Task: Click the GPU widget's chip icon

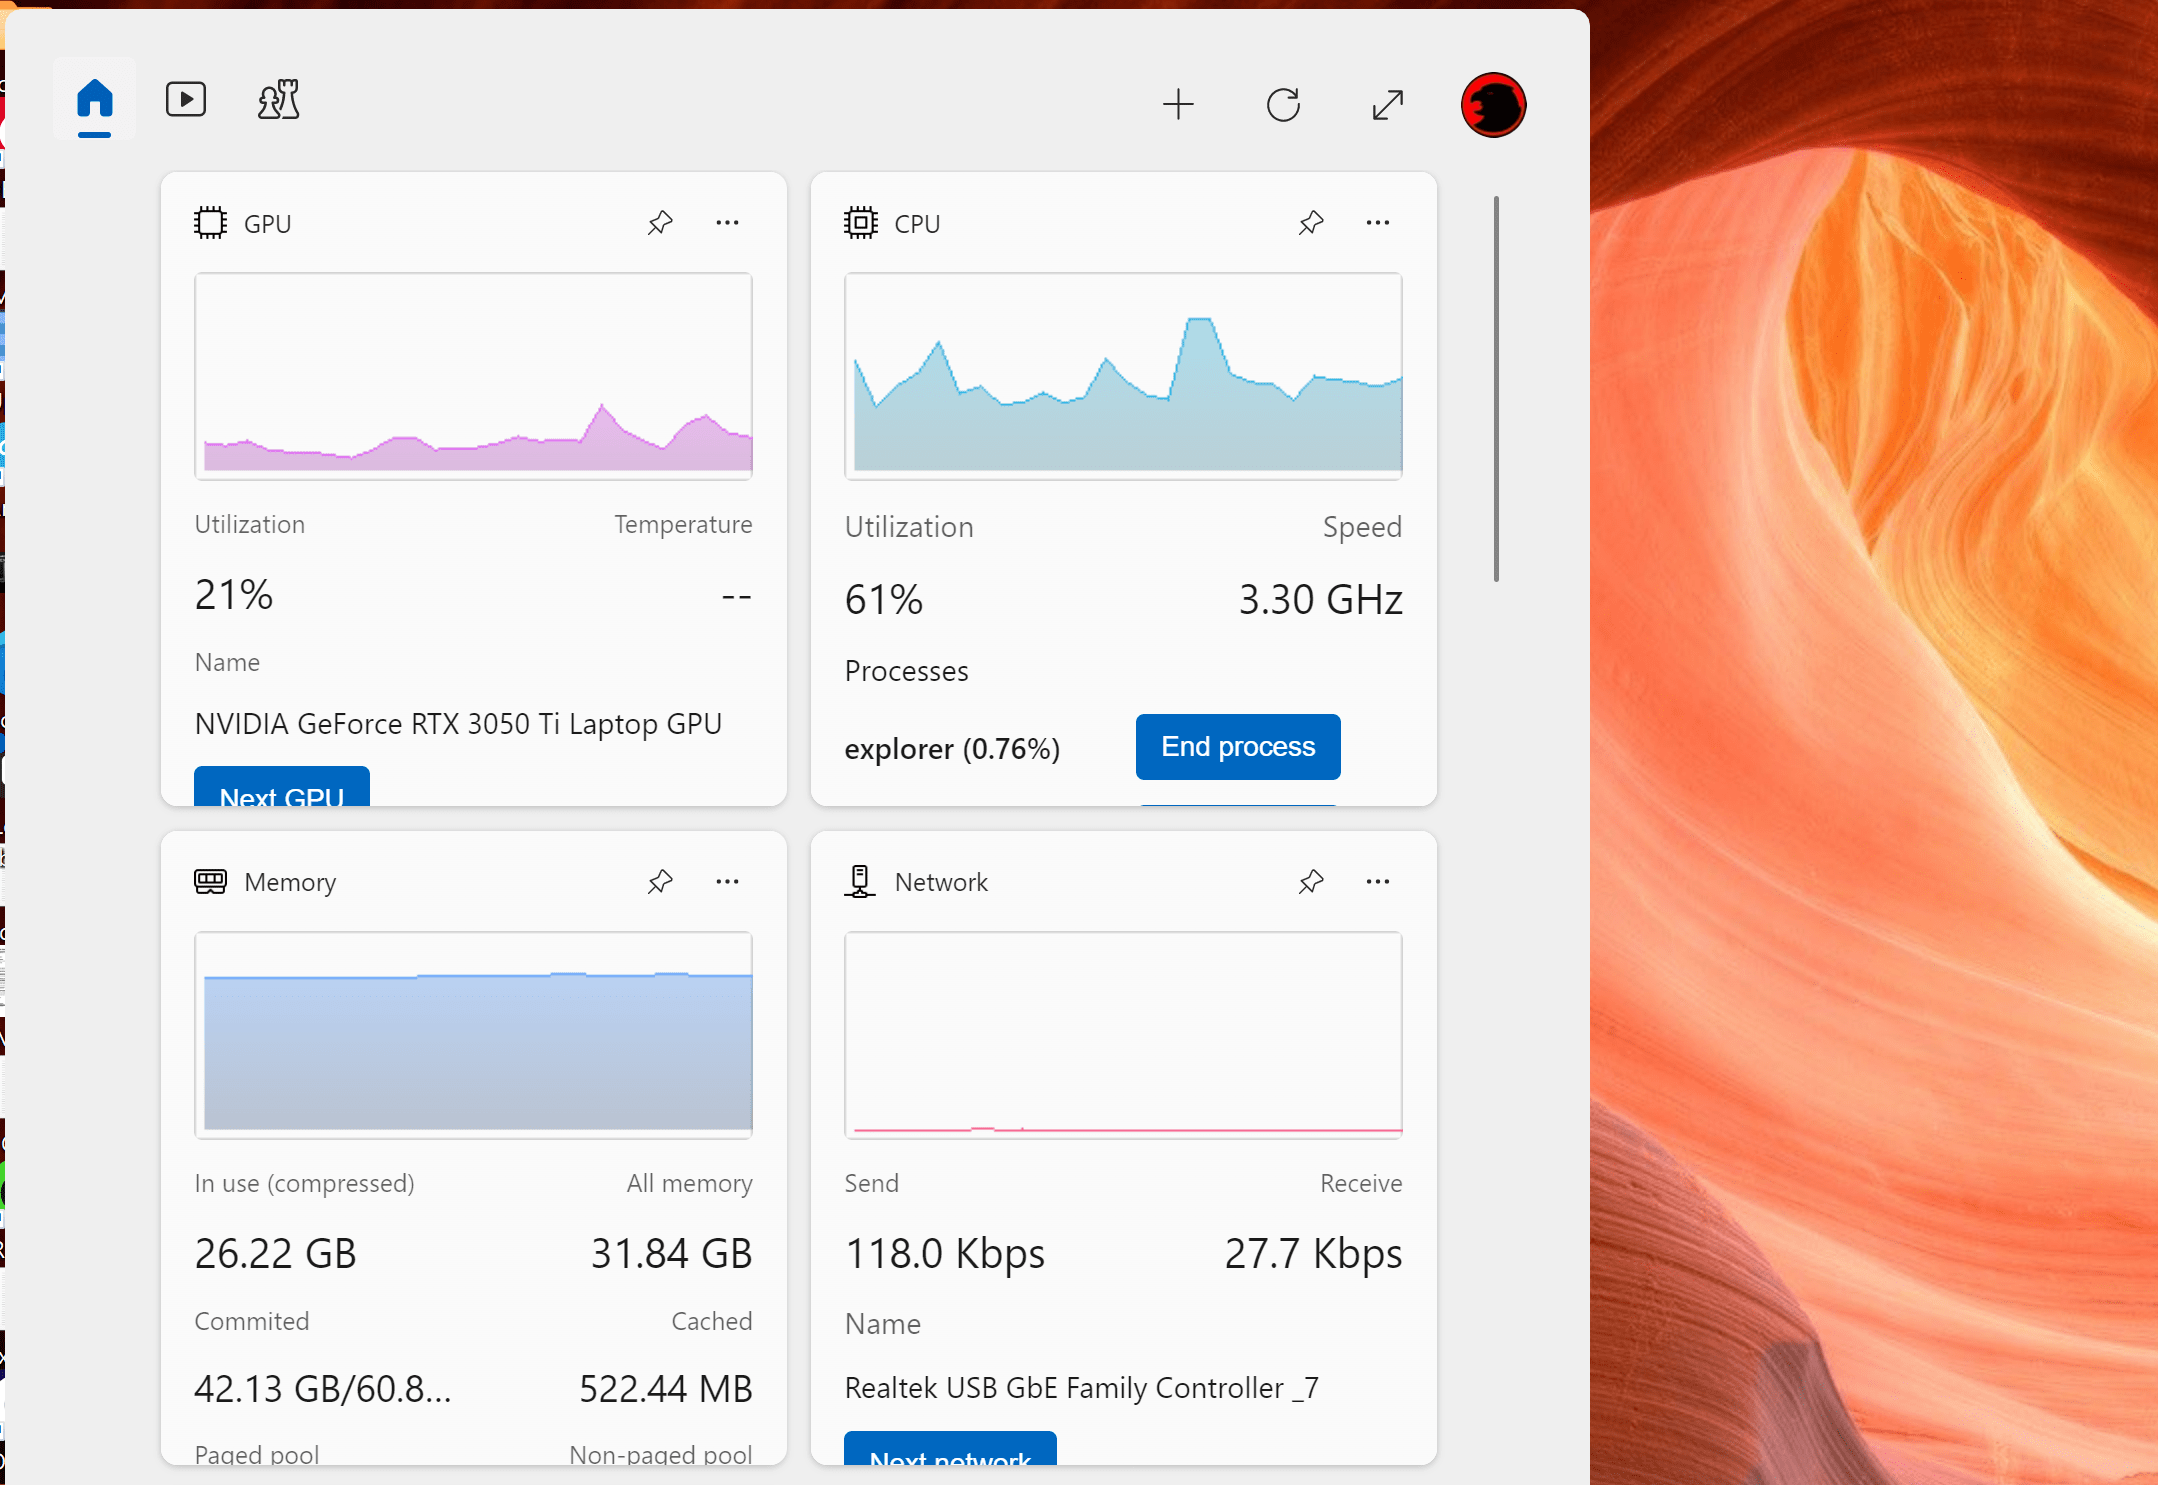Action: (210, 222)
